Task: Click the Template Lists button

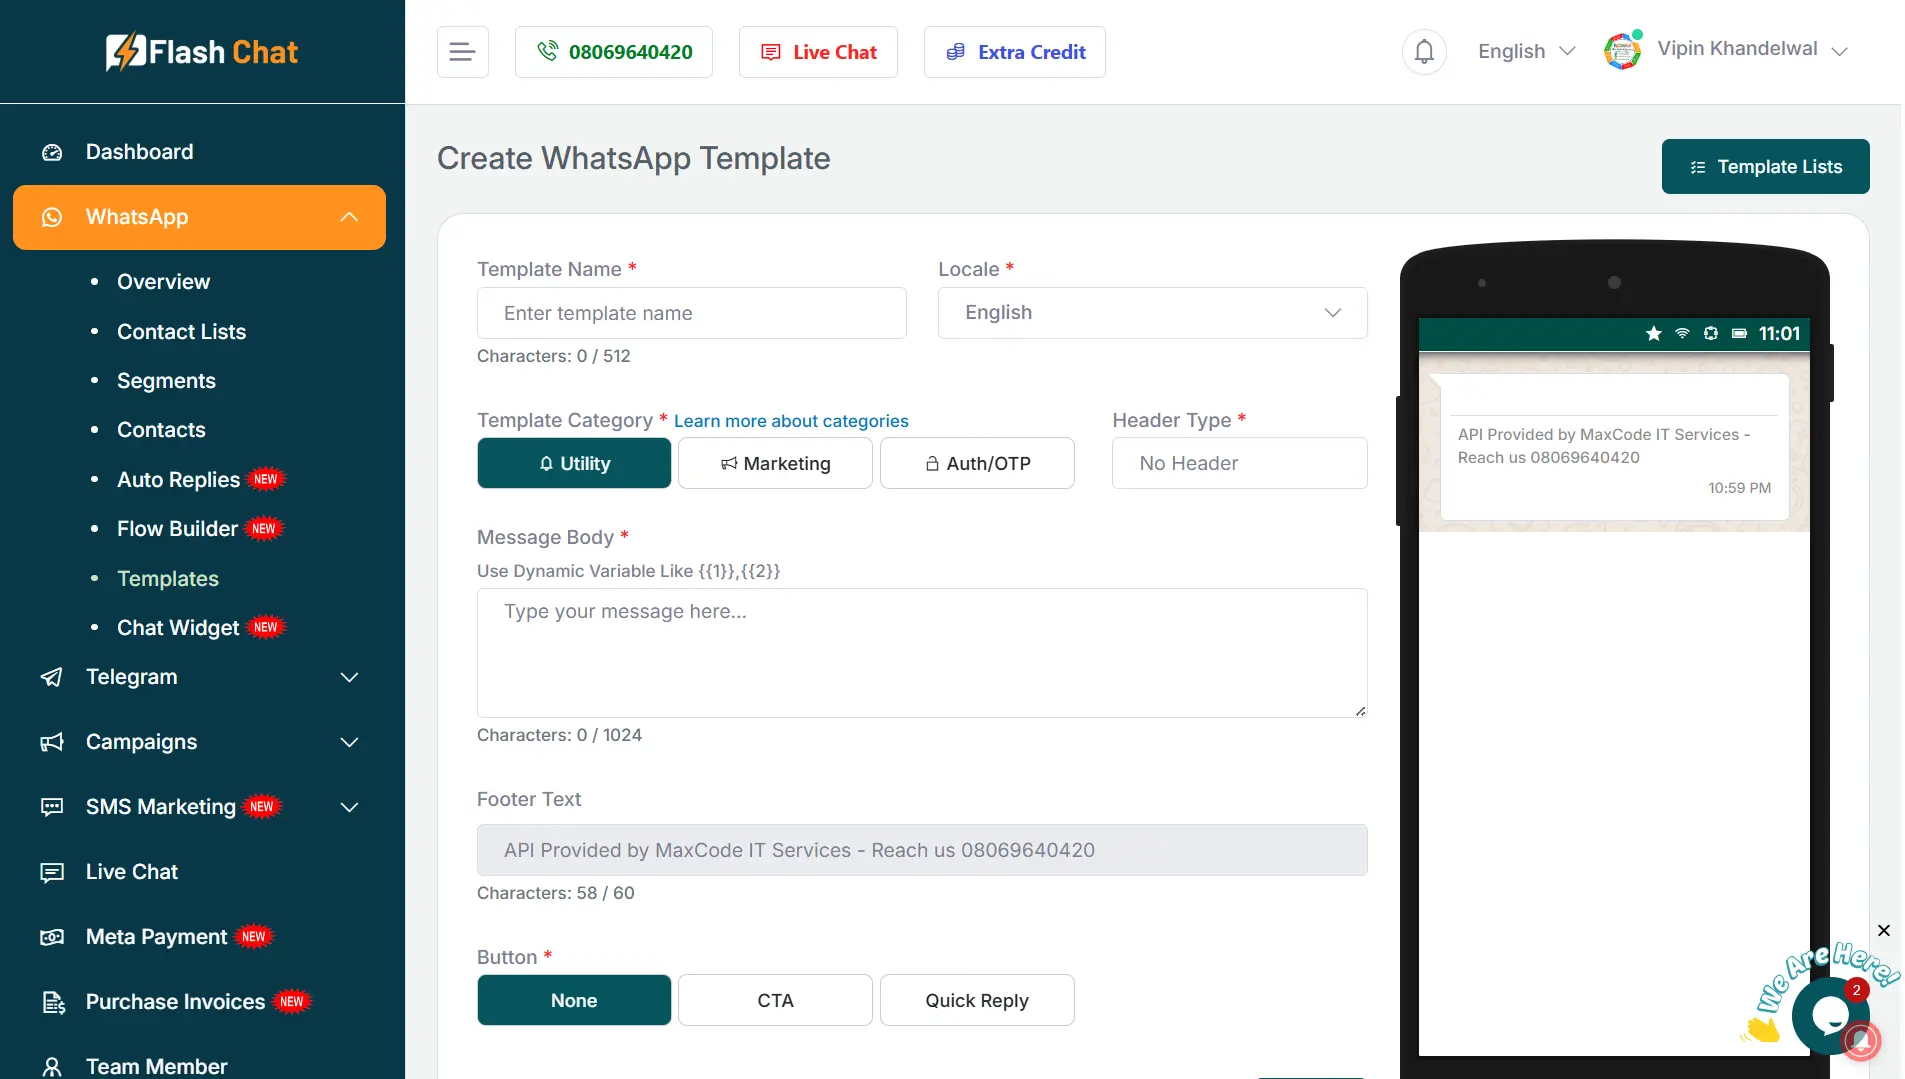Action: [x=1765, y=167]
